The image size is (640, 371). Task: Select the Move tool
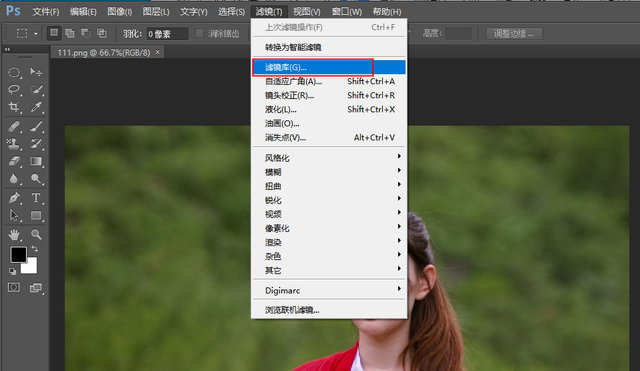[36, 72]
